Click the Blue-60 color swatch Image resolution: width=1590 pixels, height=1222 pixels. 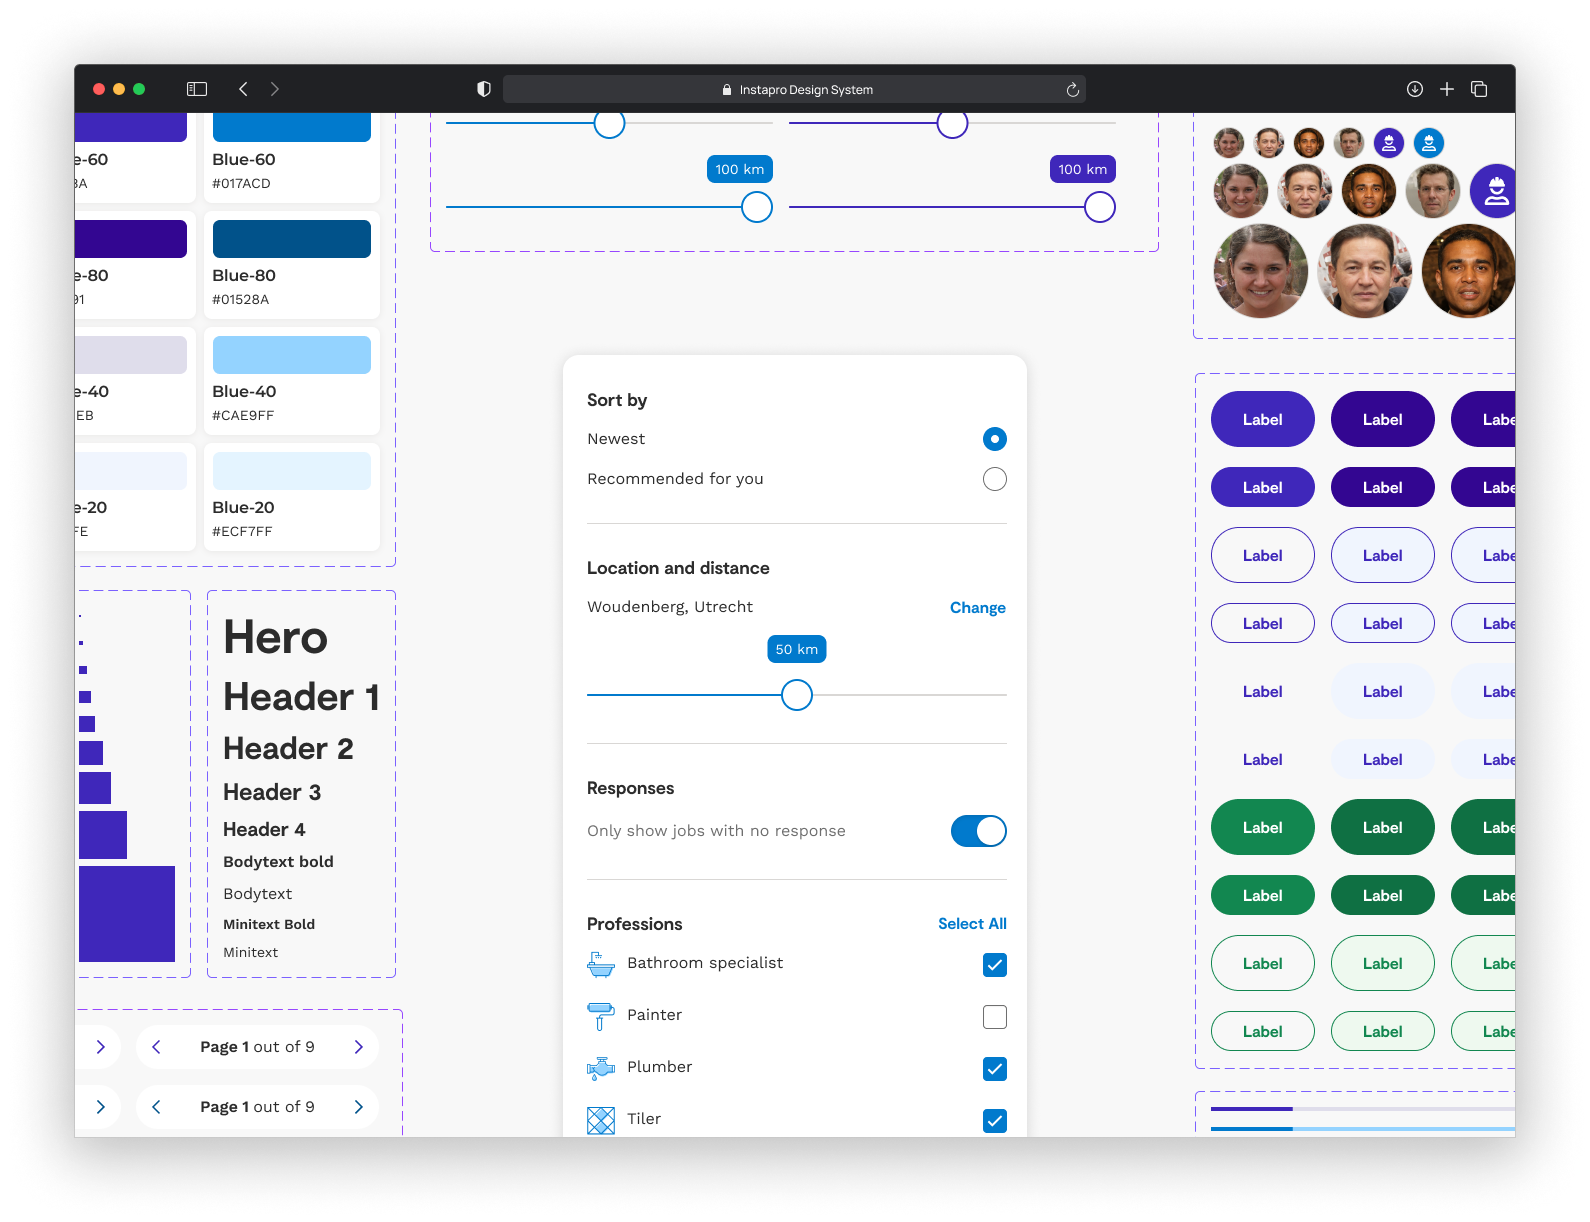(x=292, y=128)
